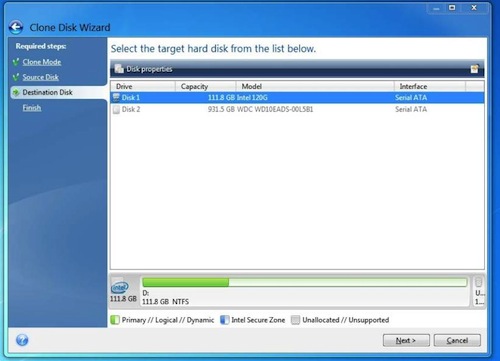The width and height of the screenshot is (500, 361).
Task: Sort by the Drive column header
Action: point(143,86)
